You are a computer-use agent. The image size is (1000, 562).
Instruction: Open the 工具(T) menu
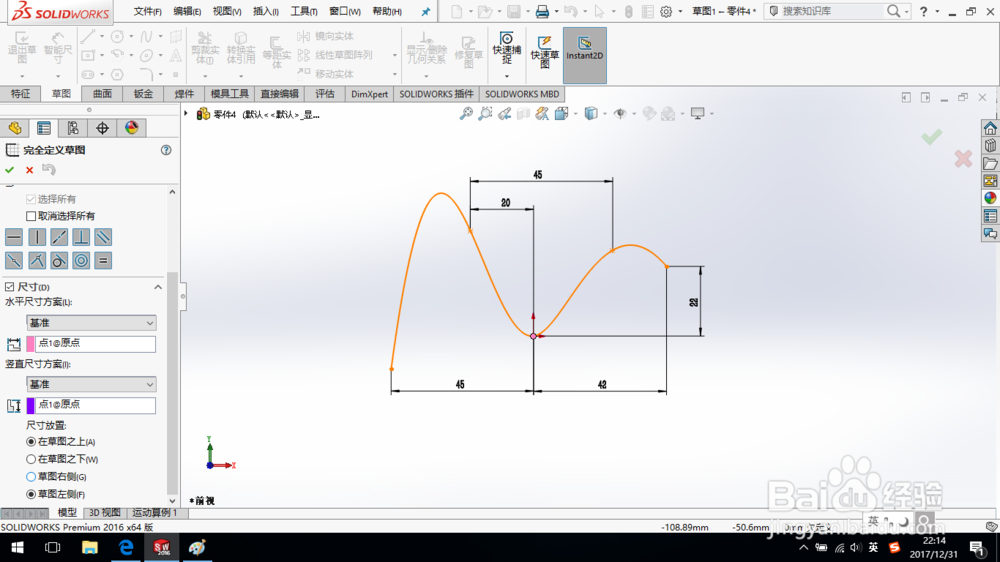(304, 11)
